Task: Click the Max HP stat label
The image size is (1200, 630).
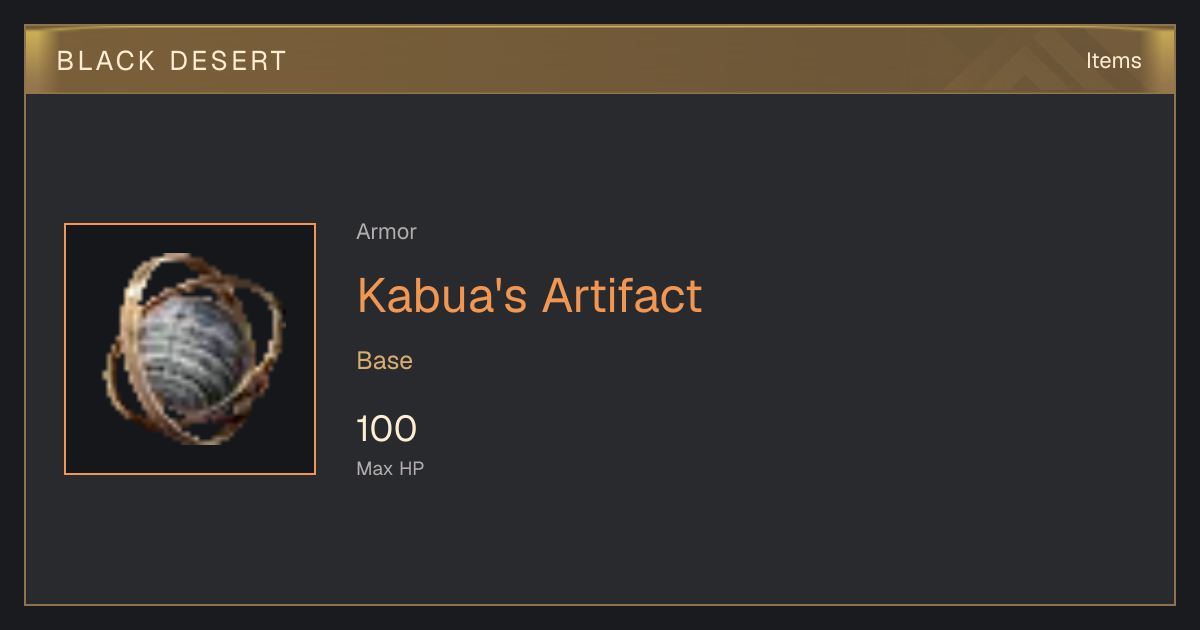Action: (x=390, y=468)
